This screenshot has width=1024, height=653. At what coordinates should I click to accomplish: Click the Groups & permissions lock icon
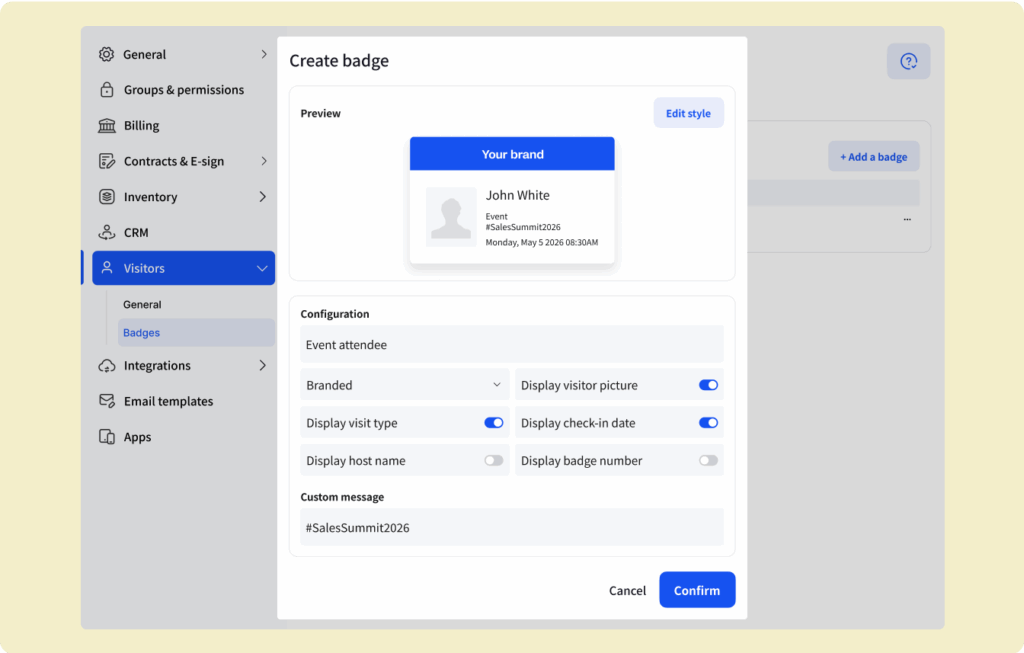pyautogui.click(x=107, y=89)
